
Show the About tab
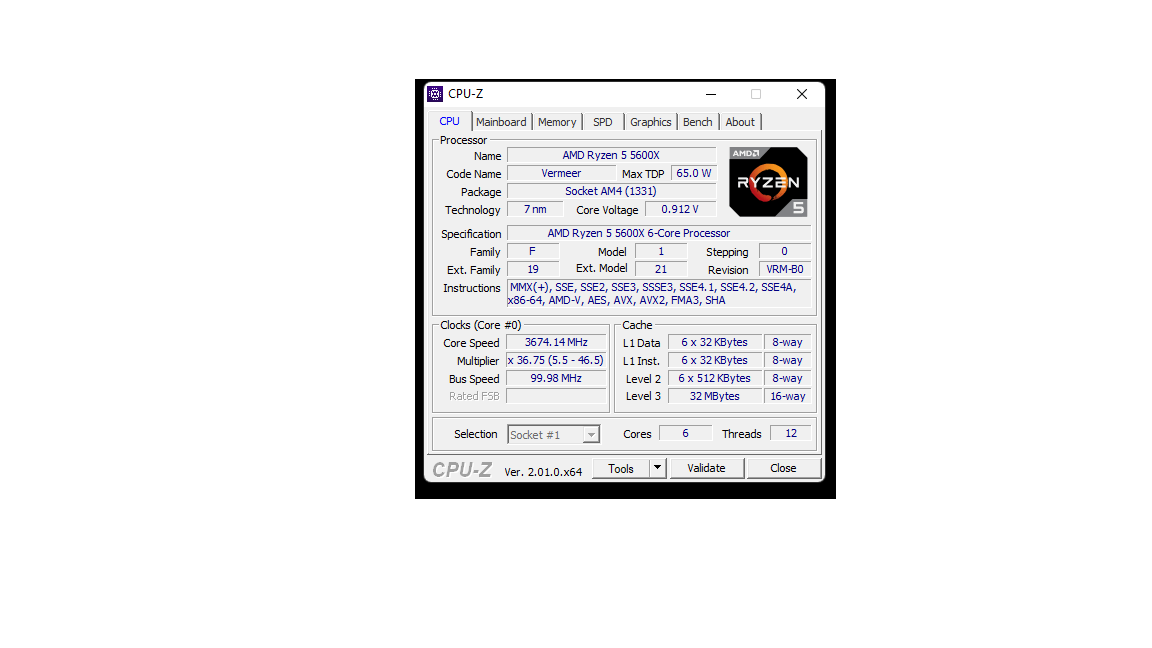[x=740, y=122]
